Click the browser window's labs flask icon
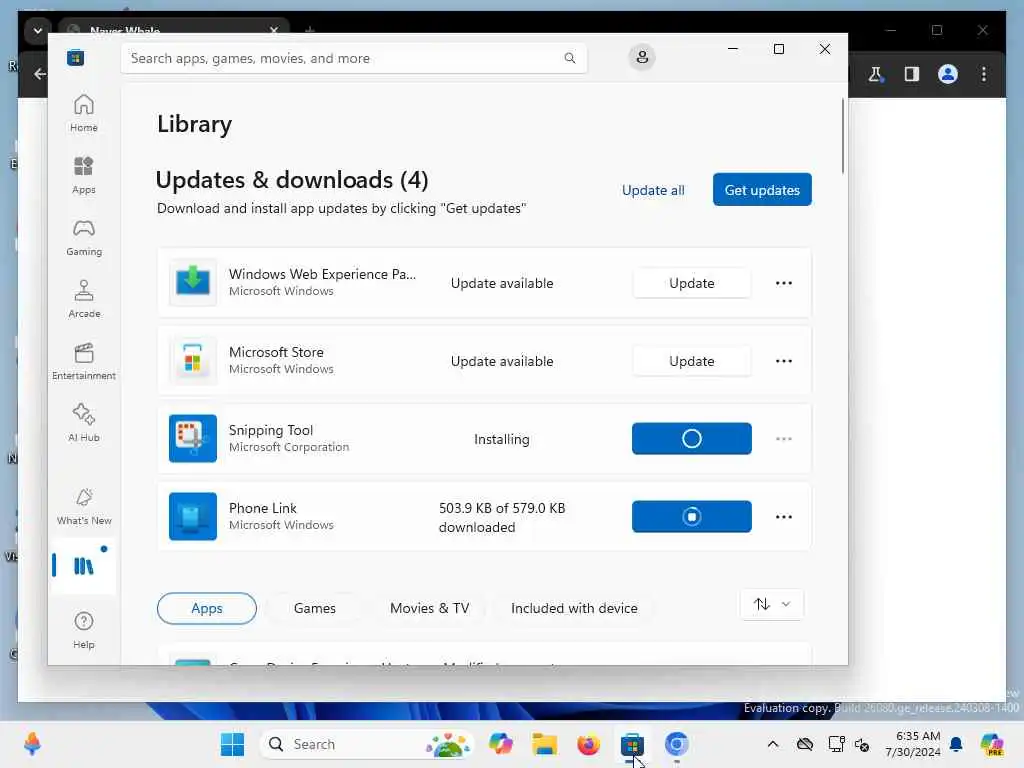The image size is (1024, 768). pyautogui.click(x=876, y=74)
